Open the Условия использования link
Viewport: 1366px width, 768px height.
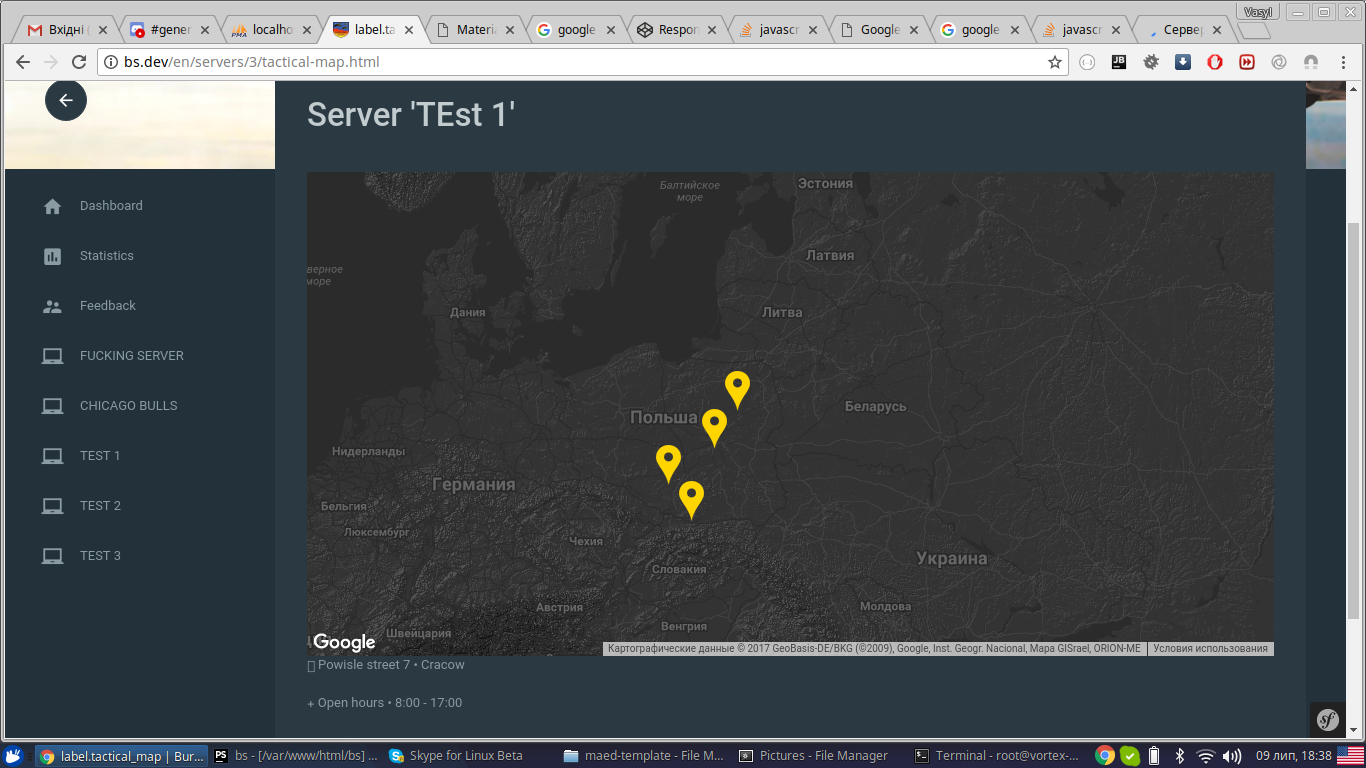pyautogui.click(x=1210, y=648)
